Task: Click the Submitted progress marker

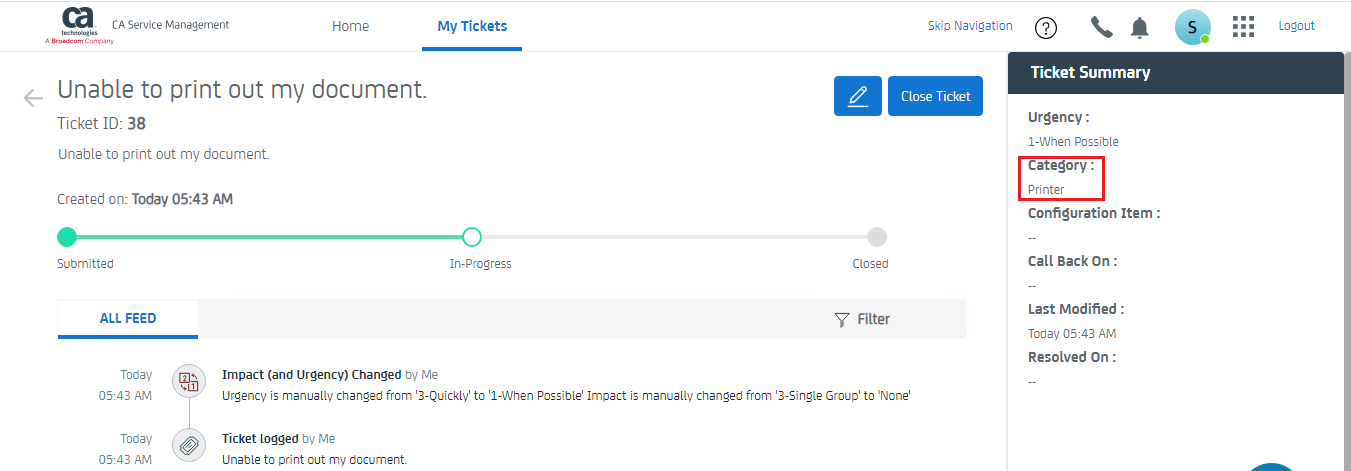Action: click(67, 237)
